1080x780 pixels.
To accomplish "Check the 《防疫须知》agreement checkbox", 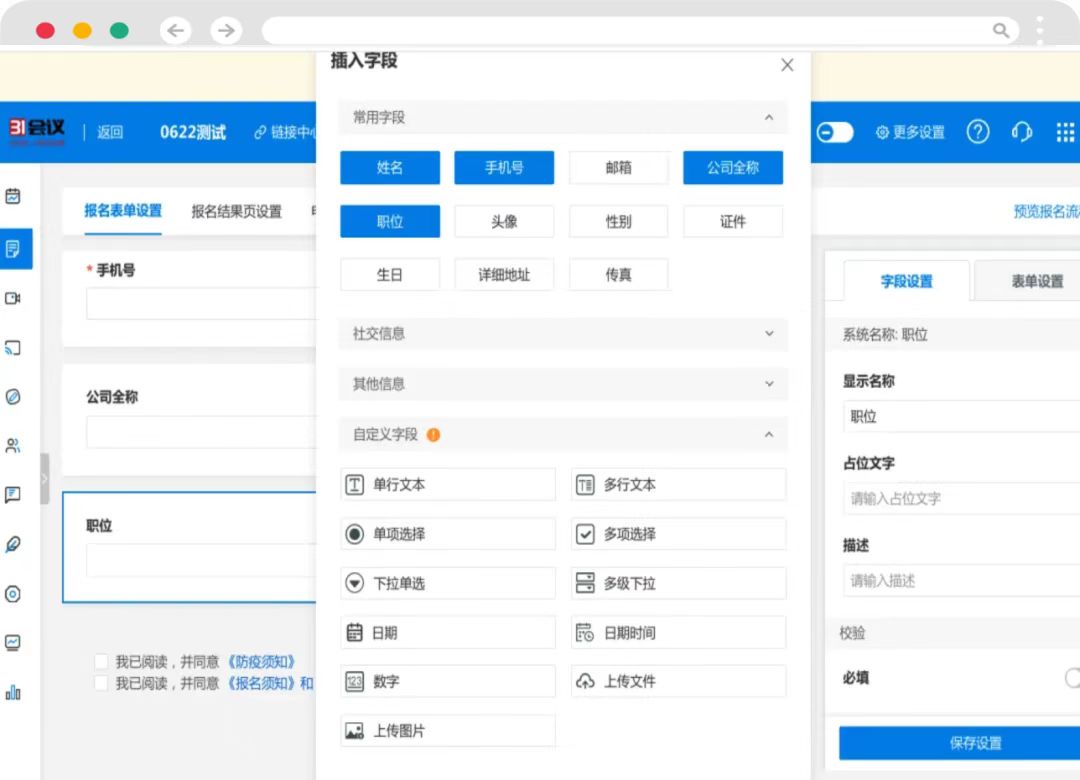I will [101, 661].
